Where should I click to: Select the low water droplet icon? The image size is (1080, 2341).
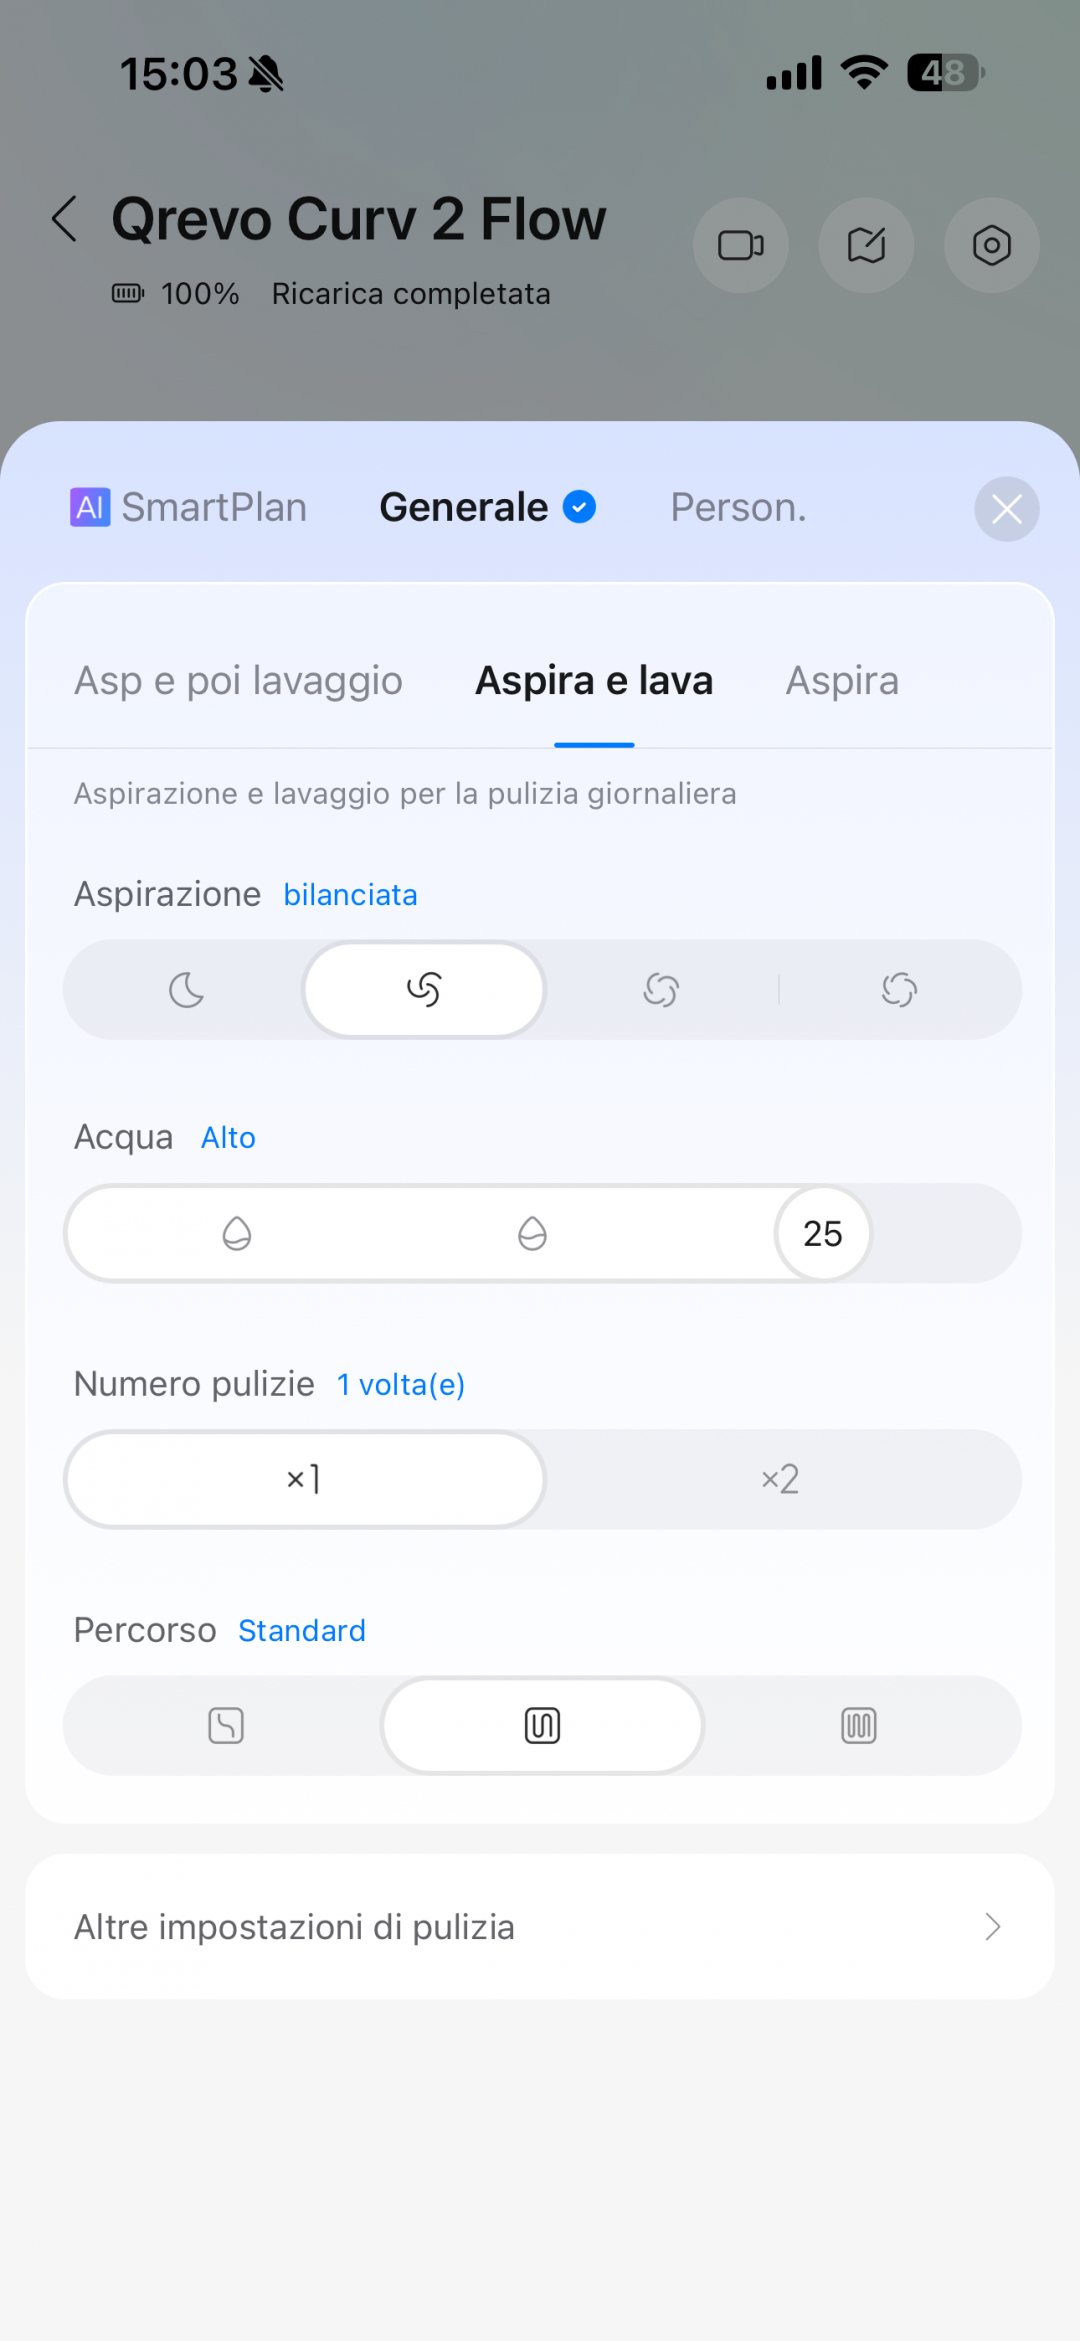[237, 1233]
